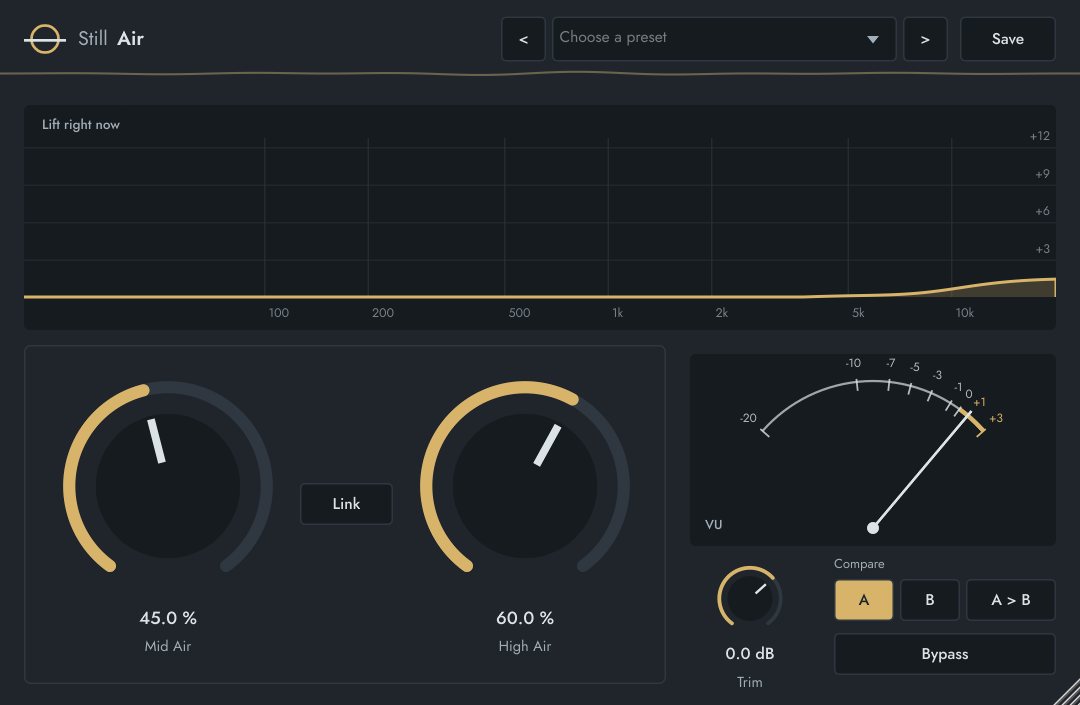Click the VU meter display

pos(873,450)
